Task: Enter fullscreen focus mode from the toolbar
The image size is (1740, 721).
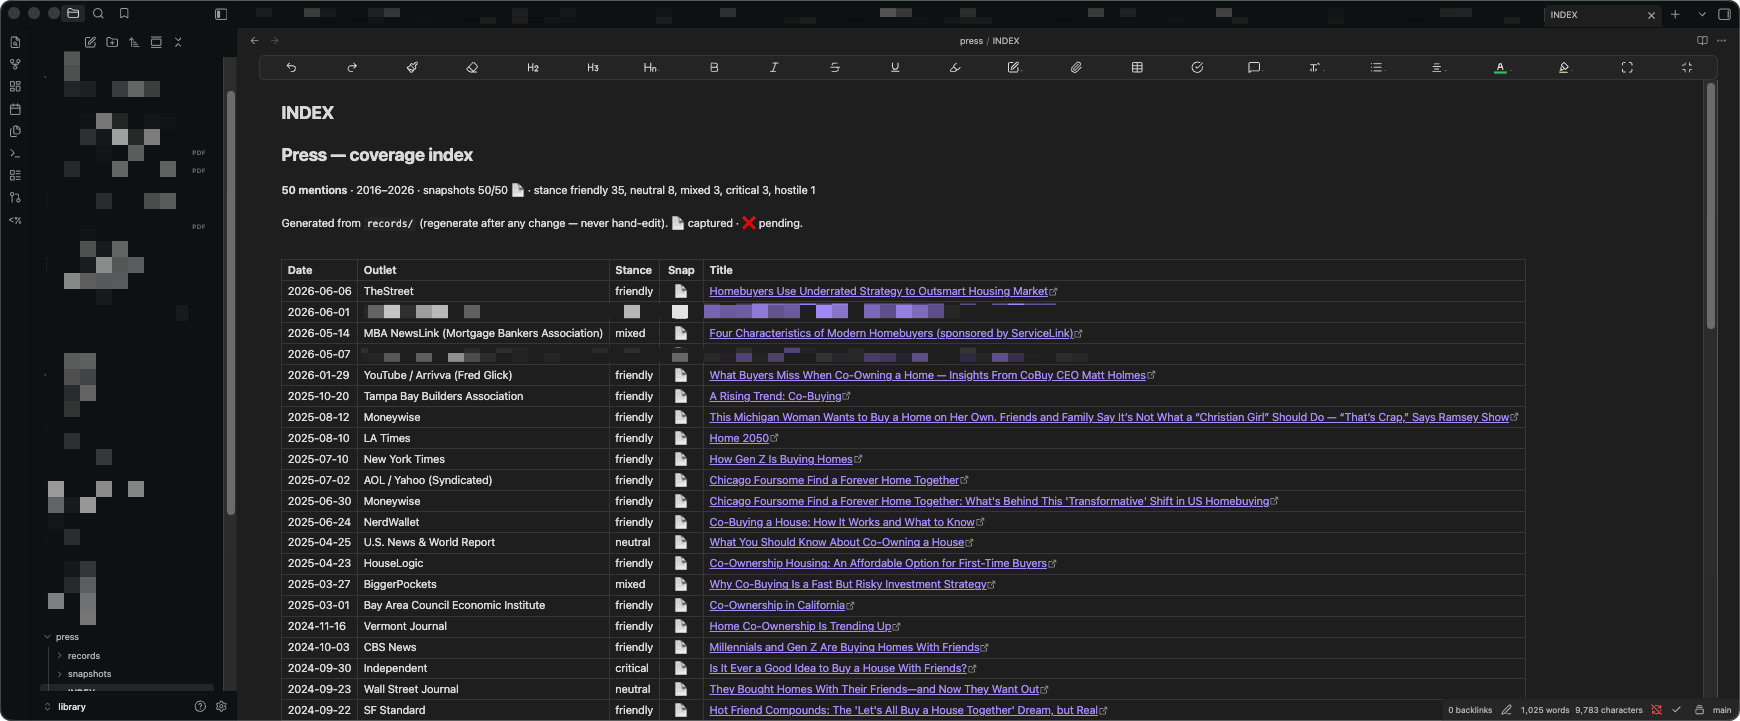Action: click(1627, 67)
